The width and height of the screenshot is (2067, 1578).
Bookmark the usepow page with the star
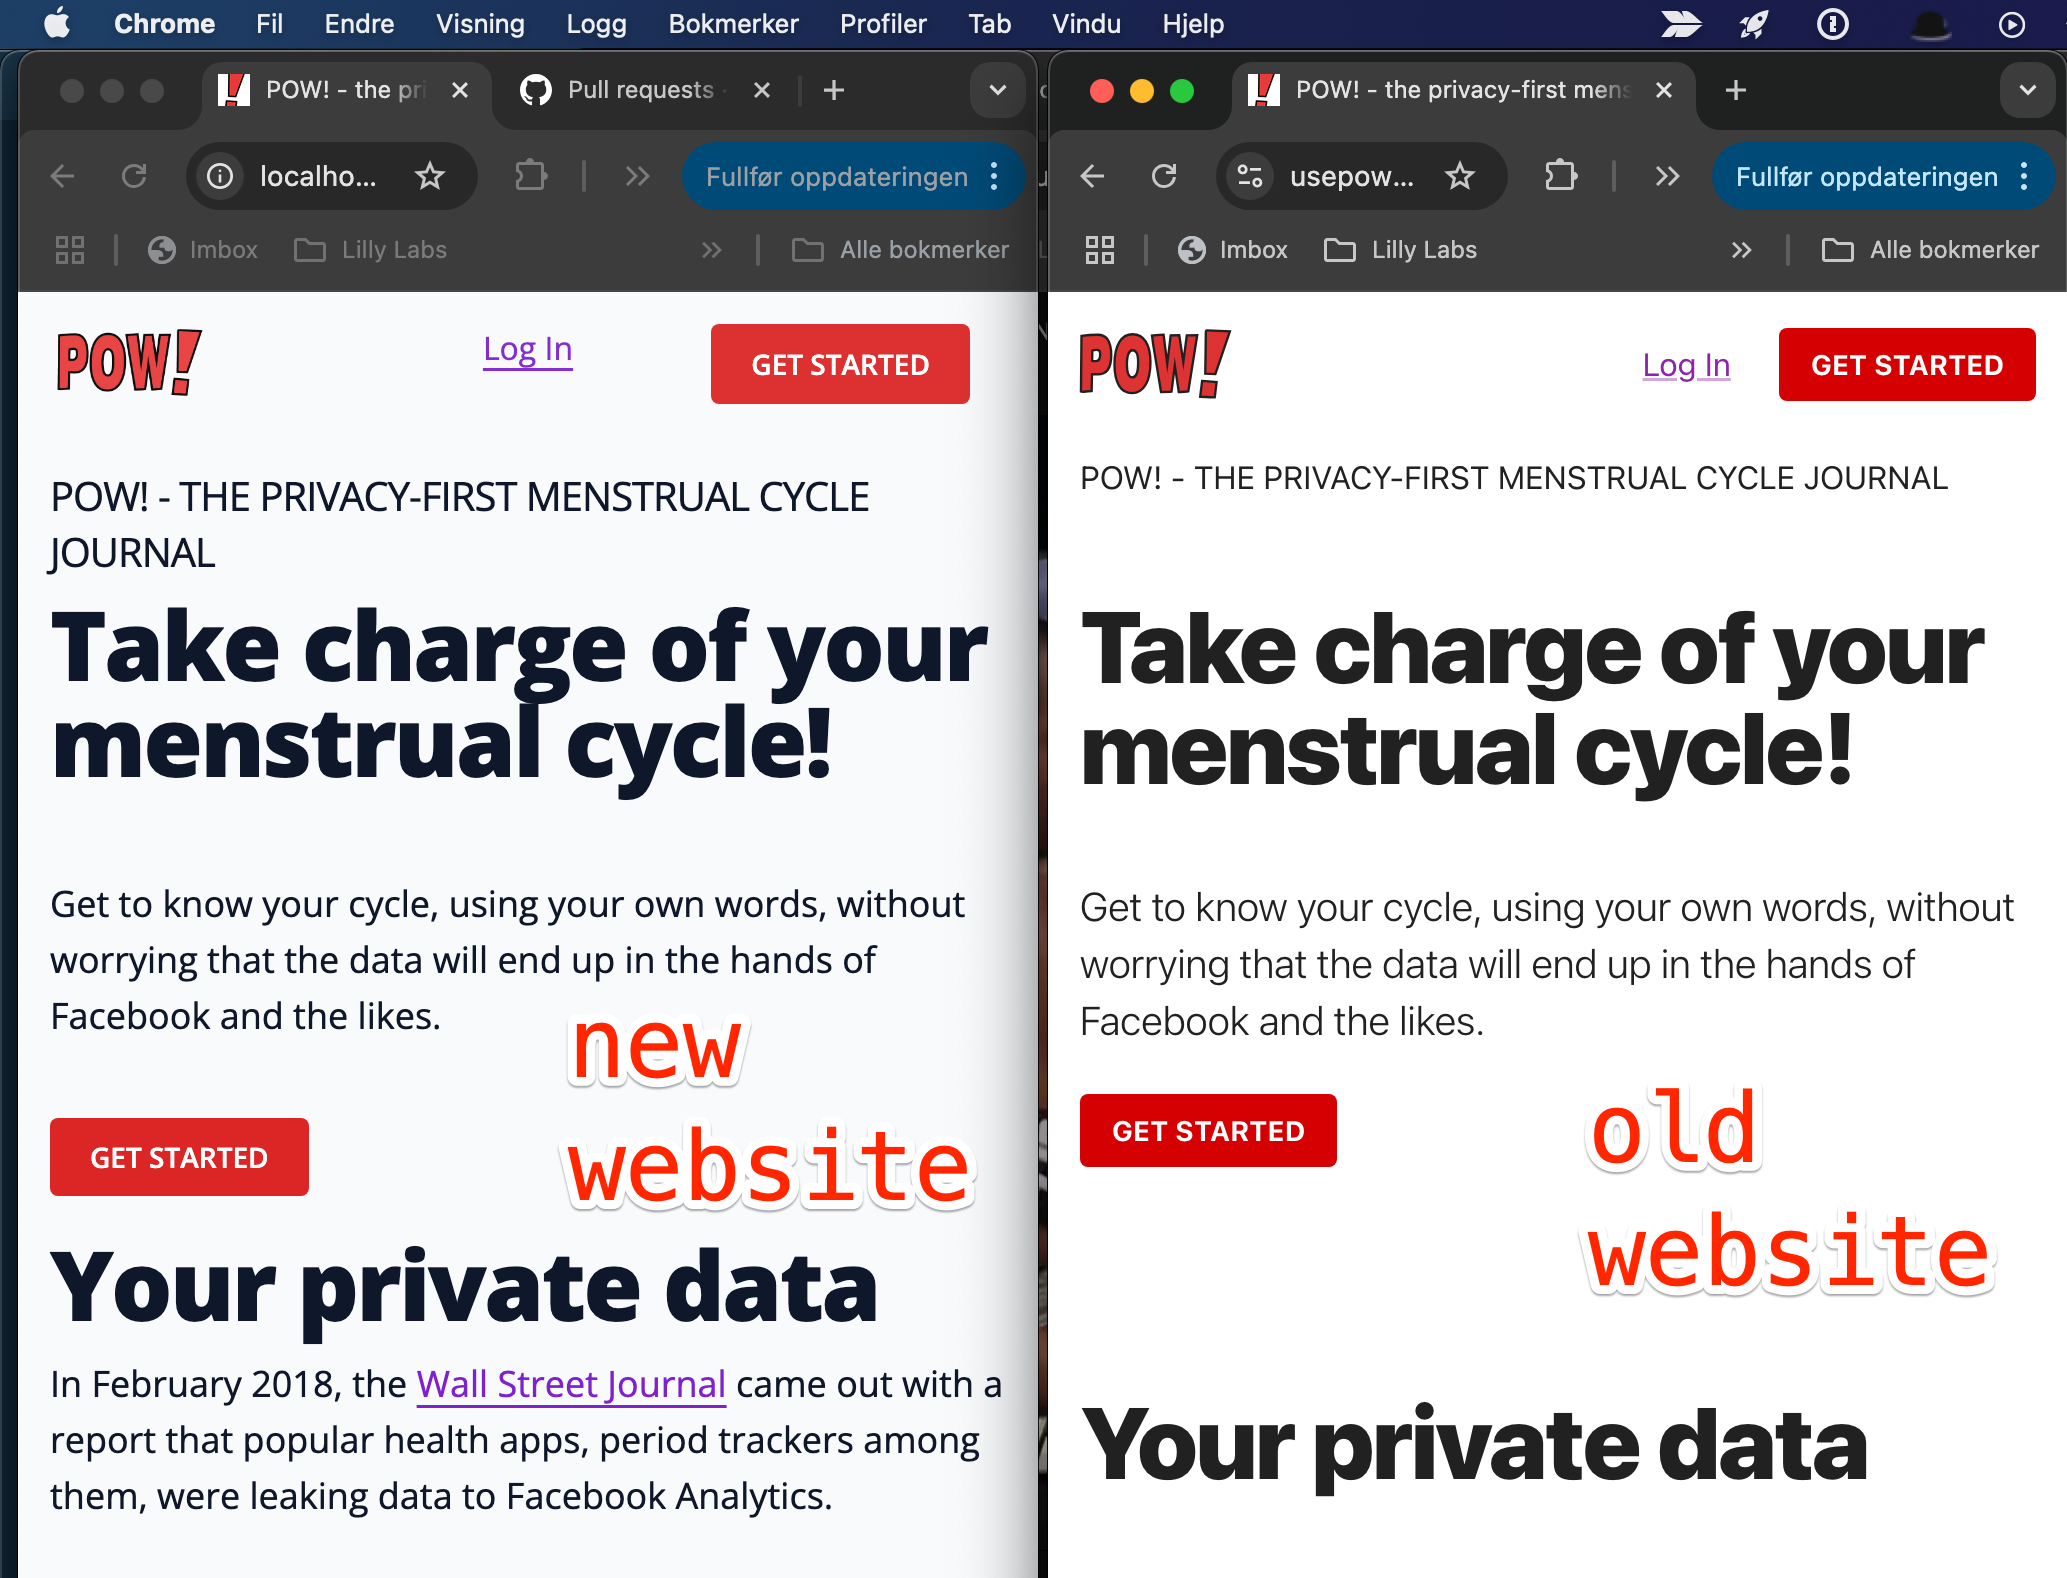[1460, 177]
